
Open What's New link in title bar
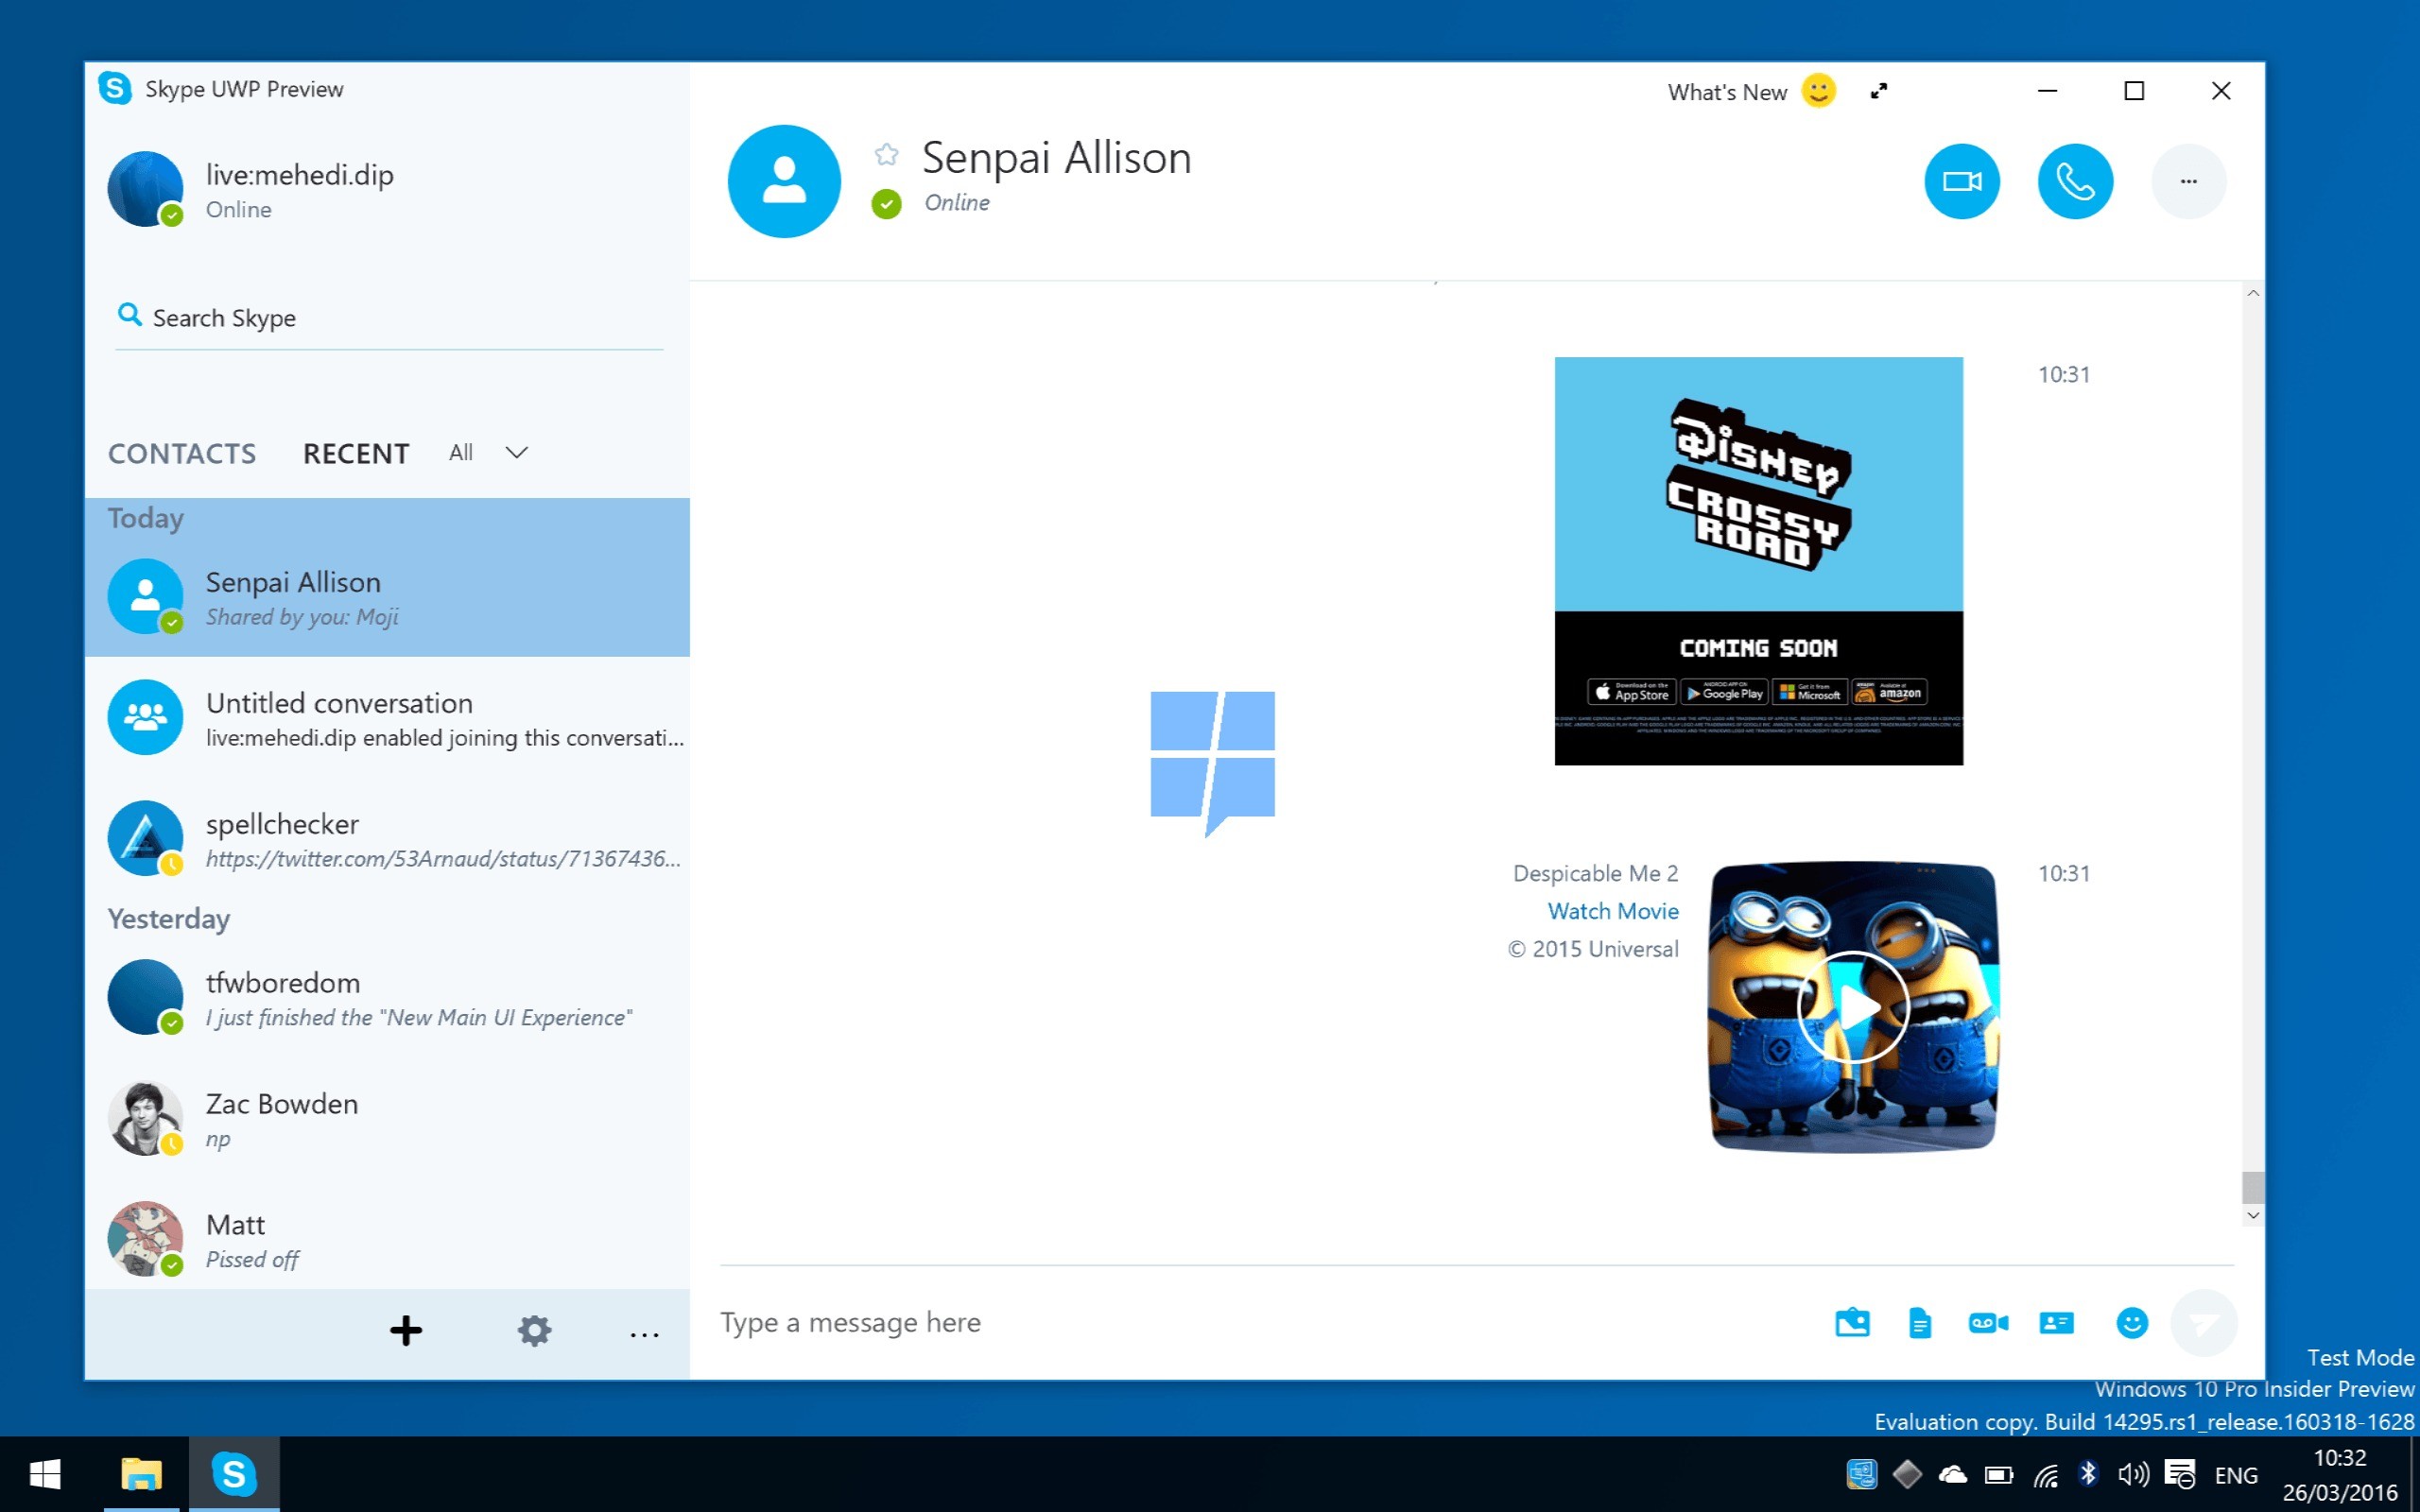(x=1727, y=92)
